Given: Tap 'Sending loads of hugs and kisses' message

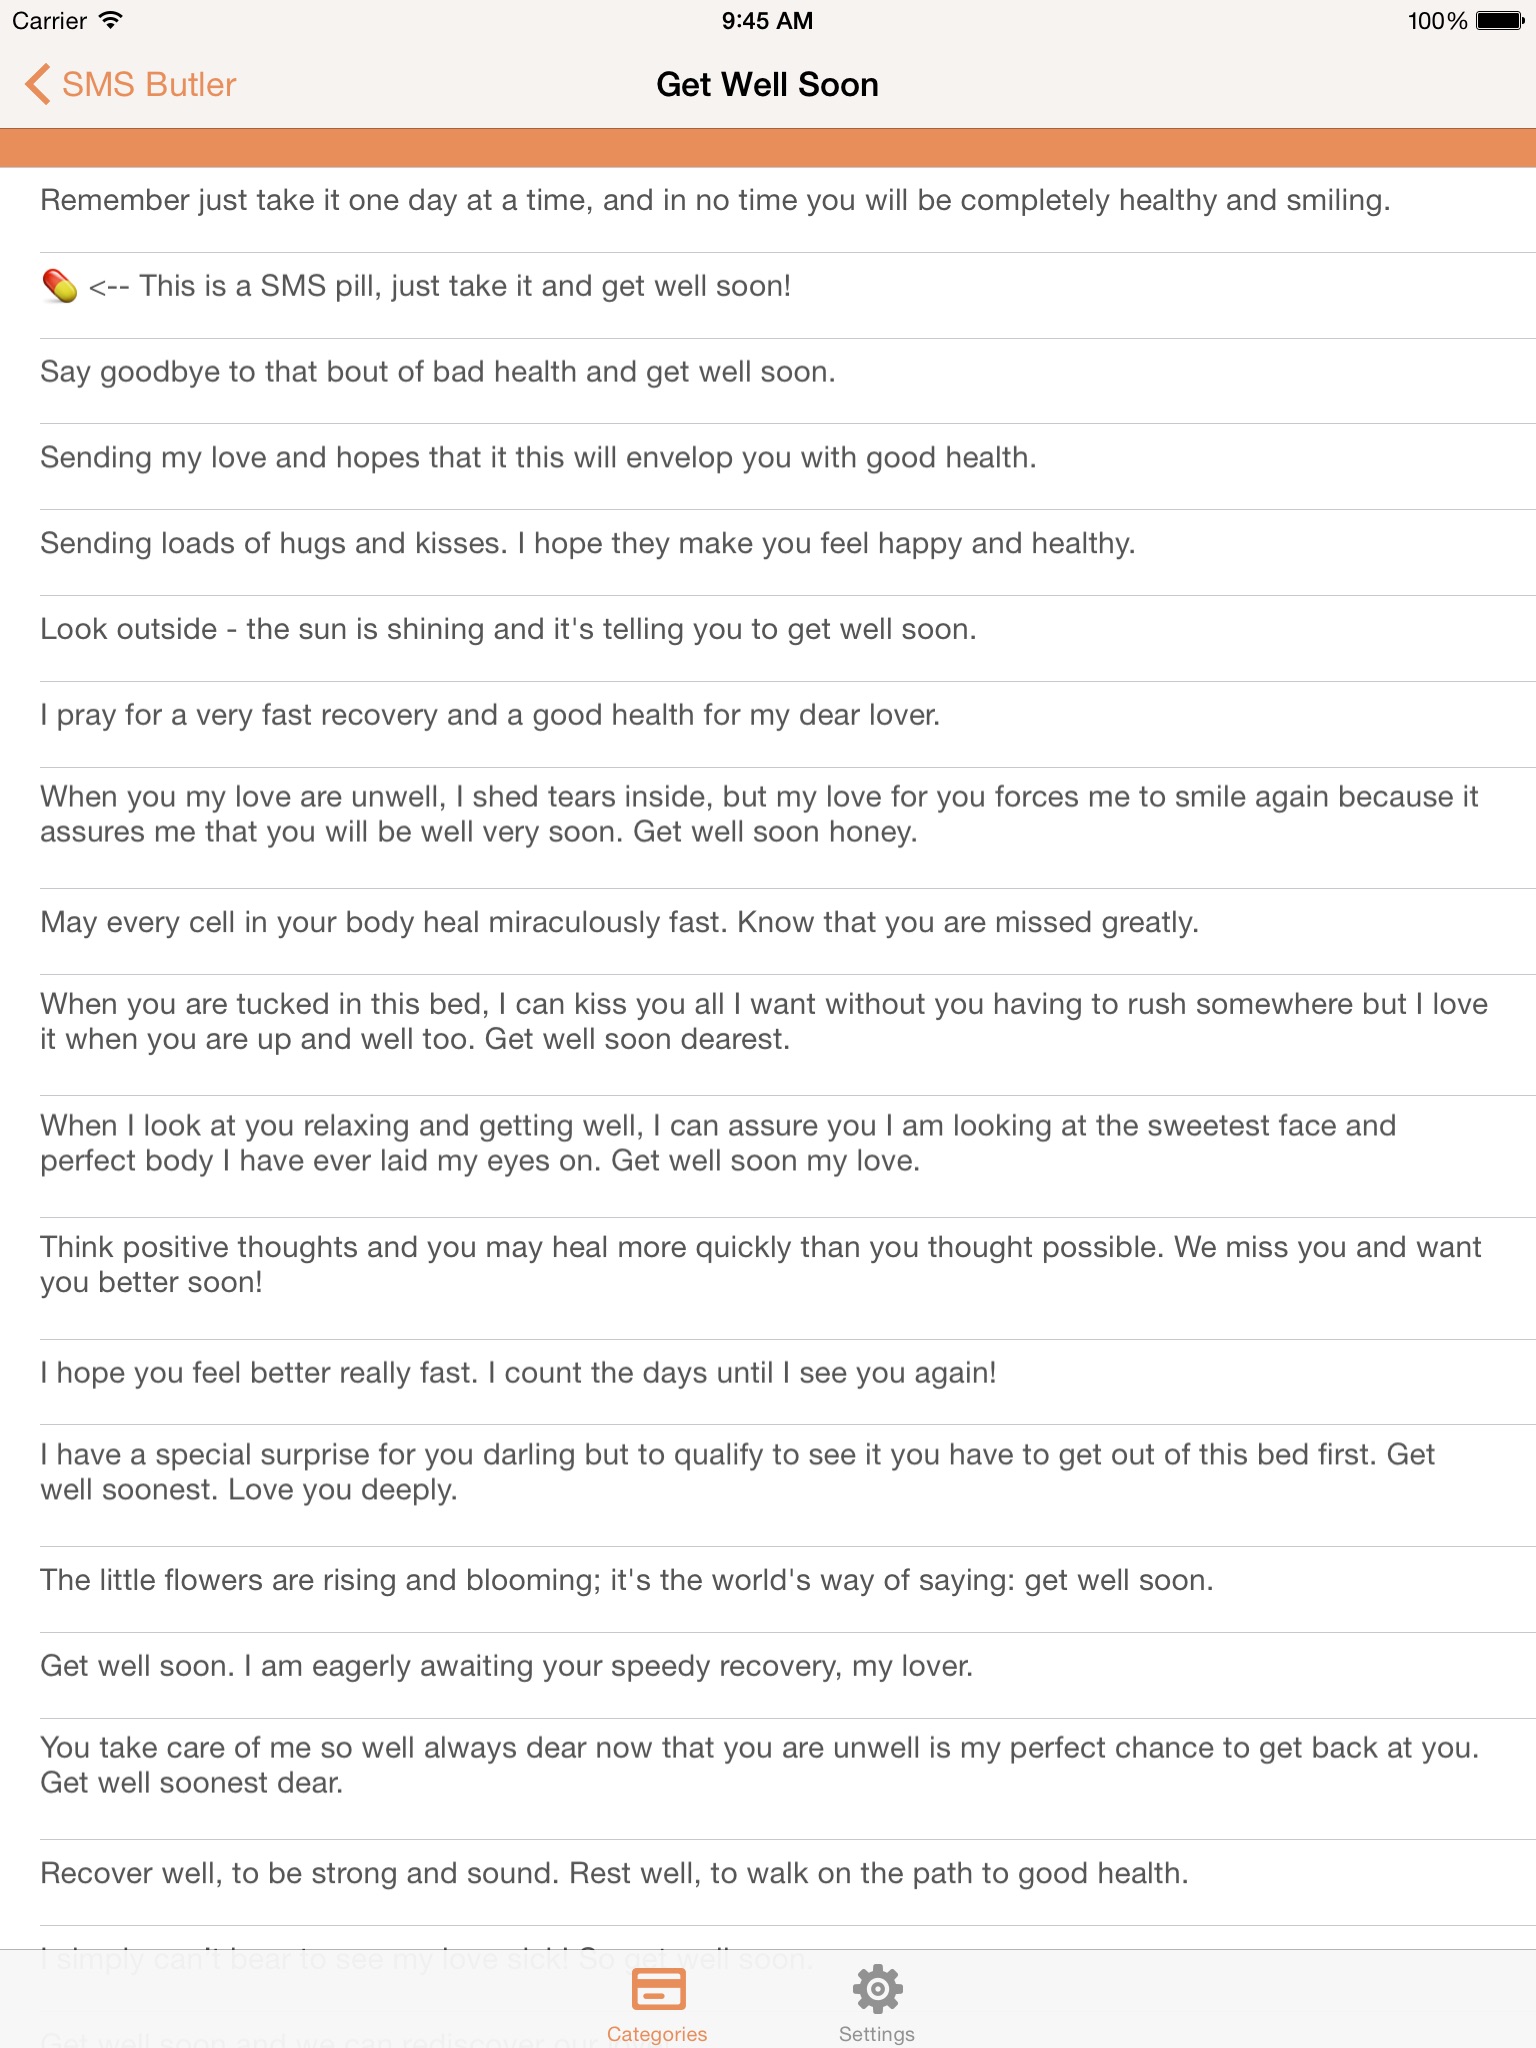Looking at the screenshot, I should [588, 544].
